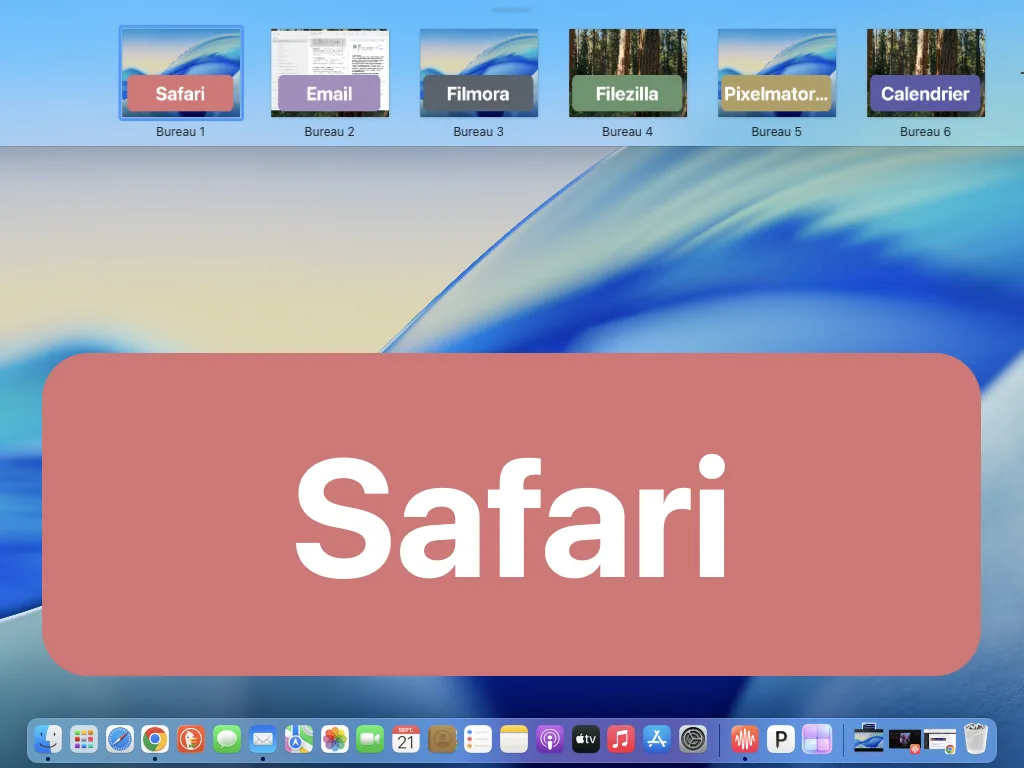Switch to the Safari desktop thumbnail
1024x768 pixels.
coord(181,73)
